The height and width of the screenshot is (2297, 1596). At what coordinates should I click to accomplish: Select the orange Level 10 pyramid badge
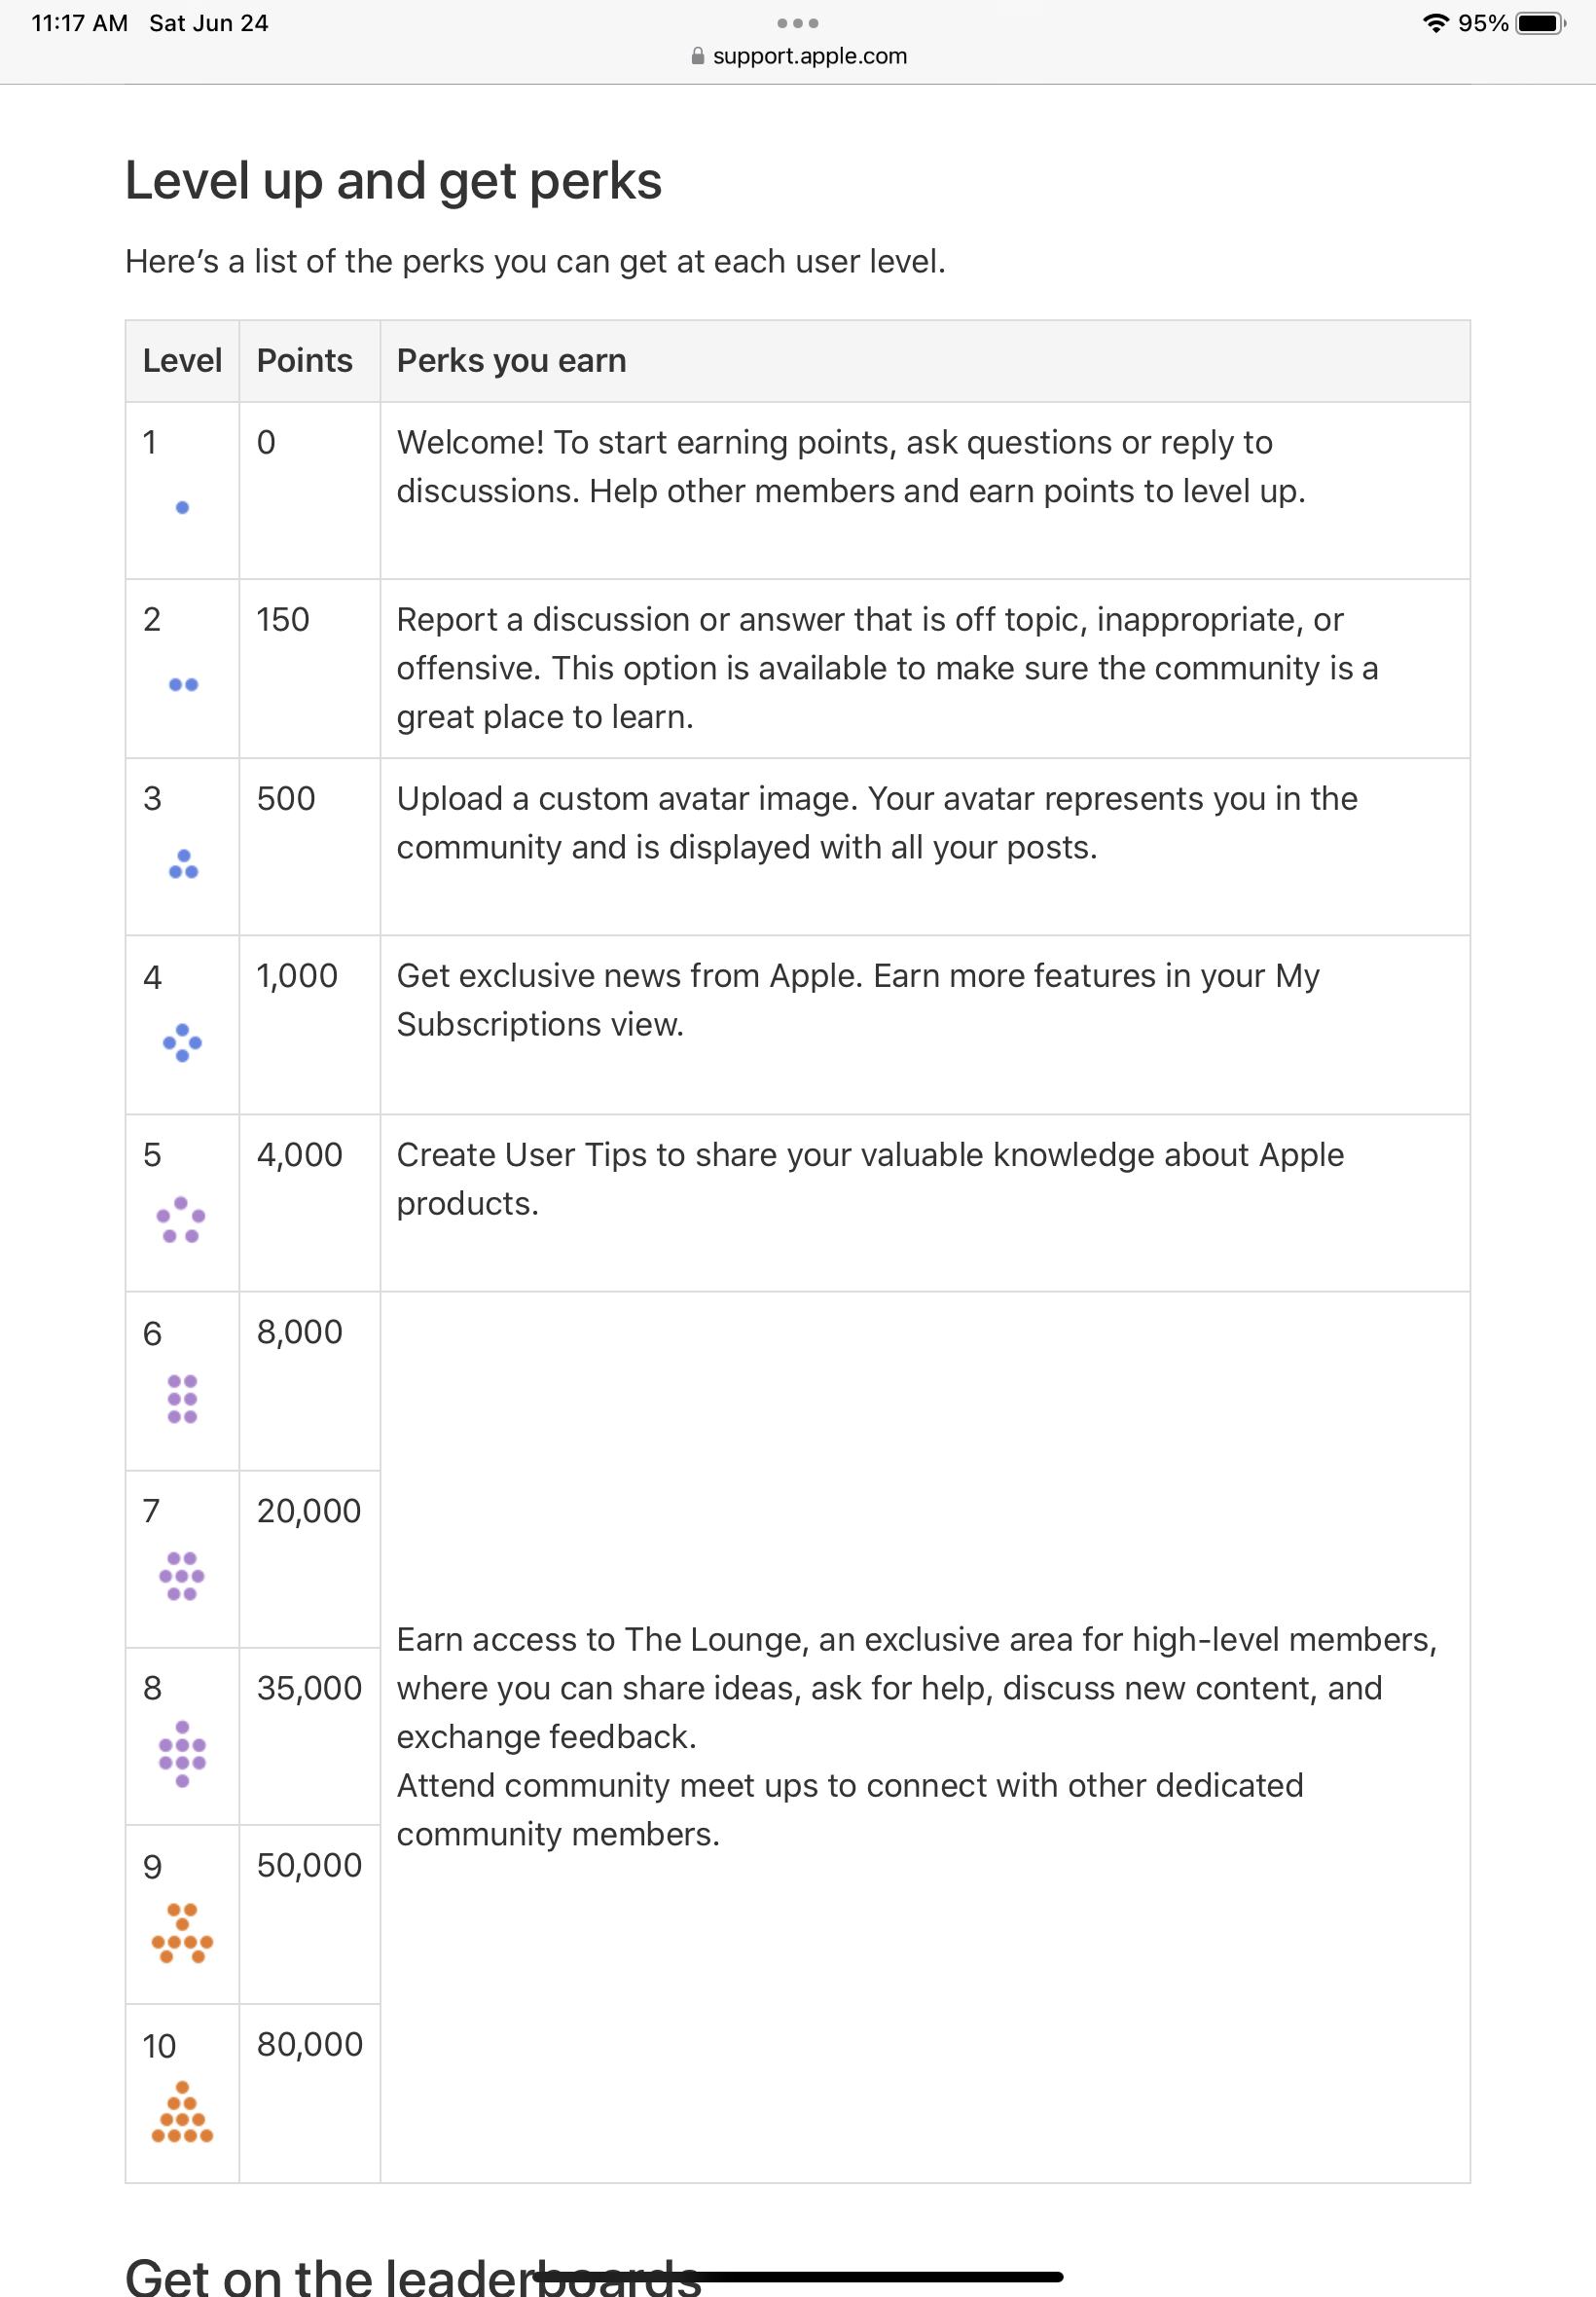click(x=181, y=2110)
